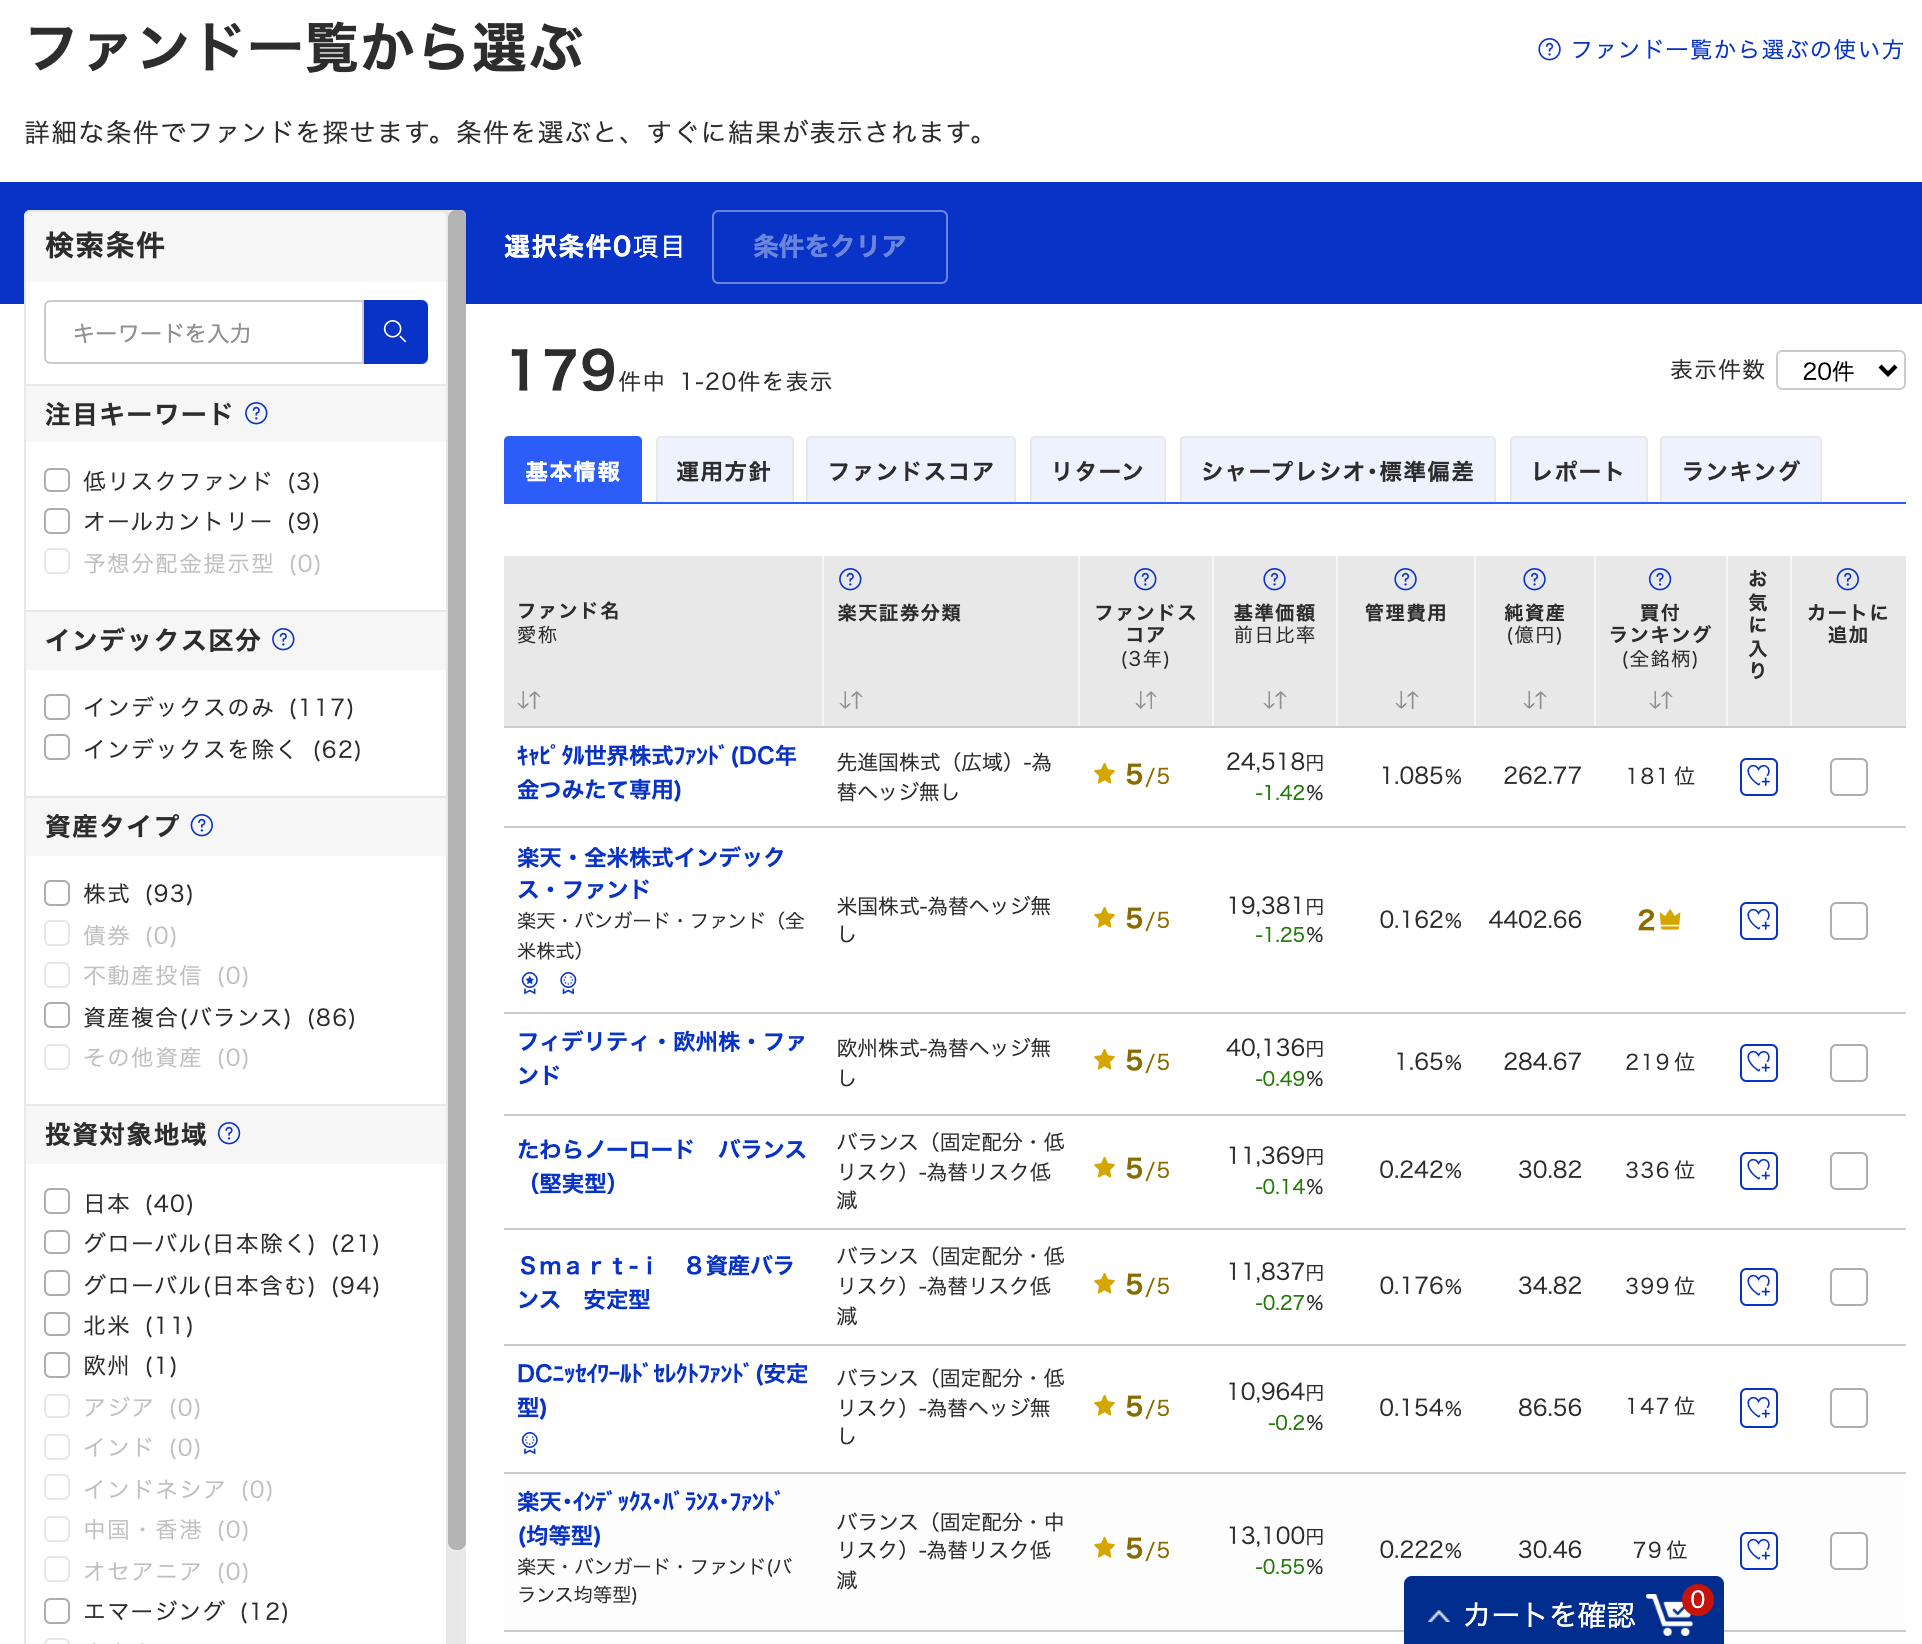Sort by 楽天証券分類 column arrows
The width and height of the screenshot is (1922, 1644).
click(x=851, y=700)
